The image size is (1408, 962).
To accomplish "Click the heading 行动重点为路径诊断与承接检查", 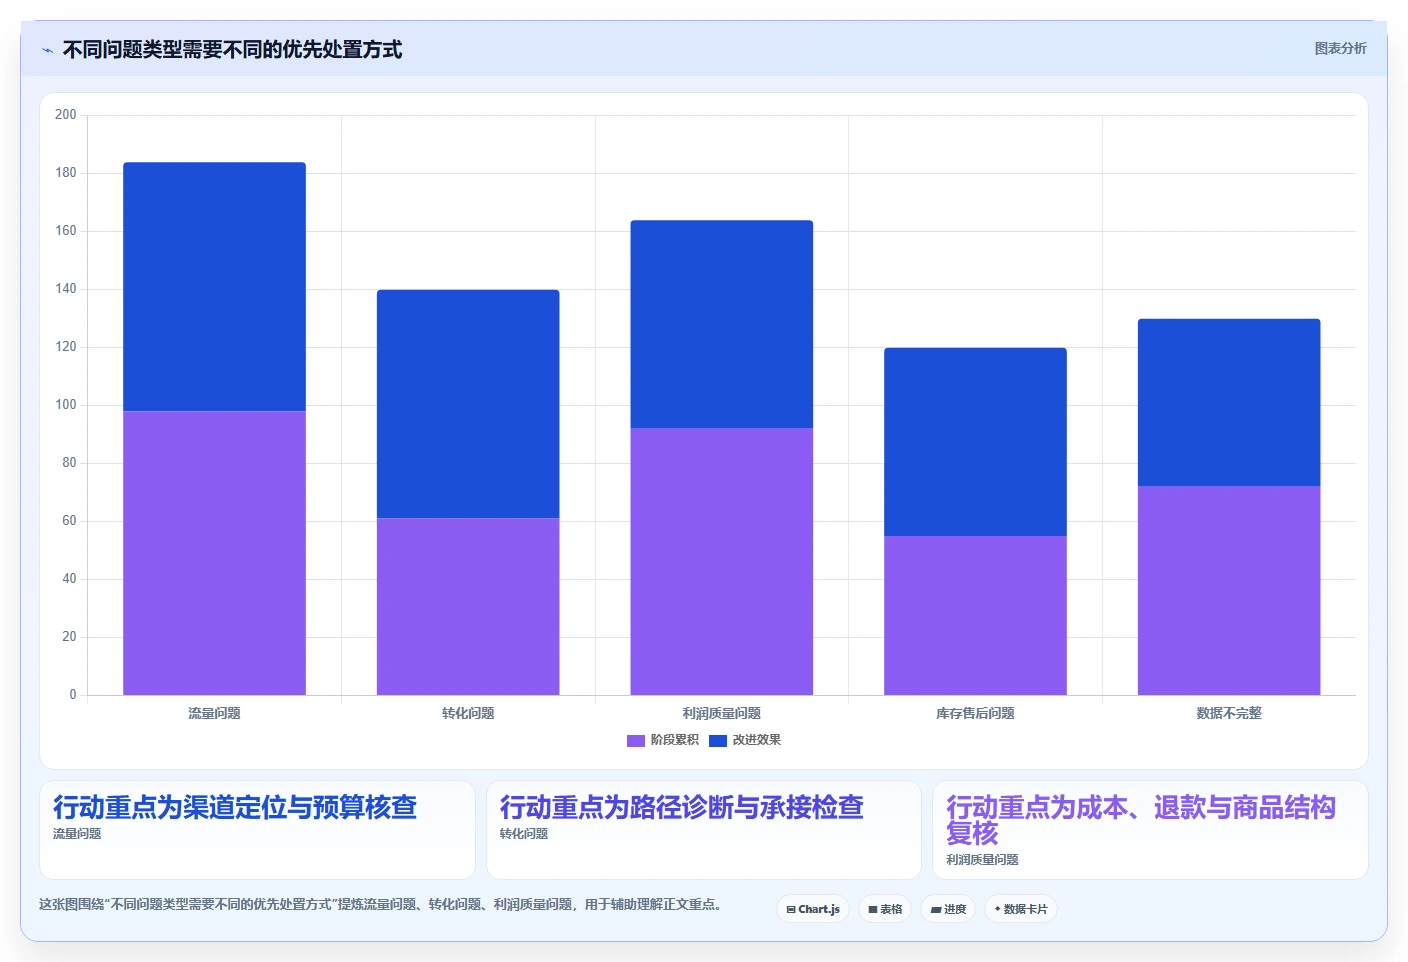I will [x=682, y=807].
